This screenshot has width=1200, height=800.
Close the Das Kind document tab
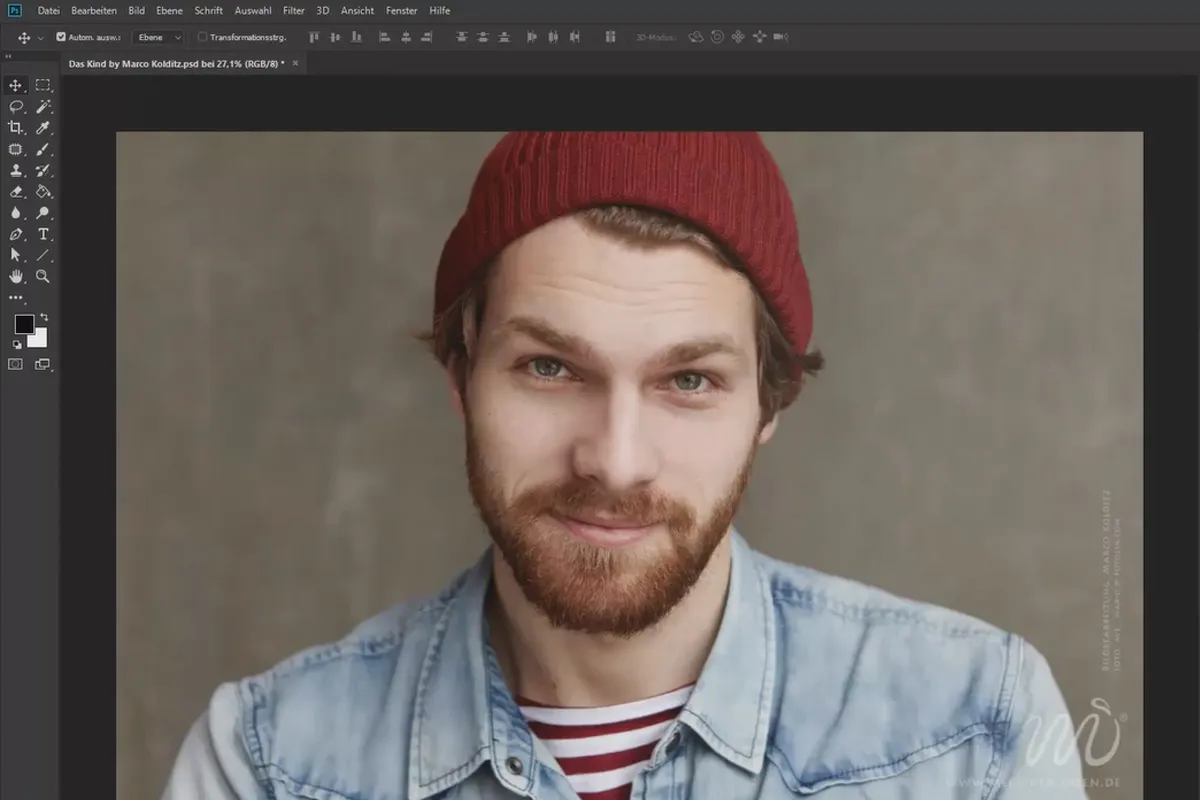[x=295, y=63]
